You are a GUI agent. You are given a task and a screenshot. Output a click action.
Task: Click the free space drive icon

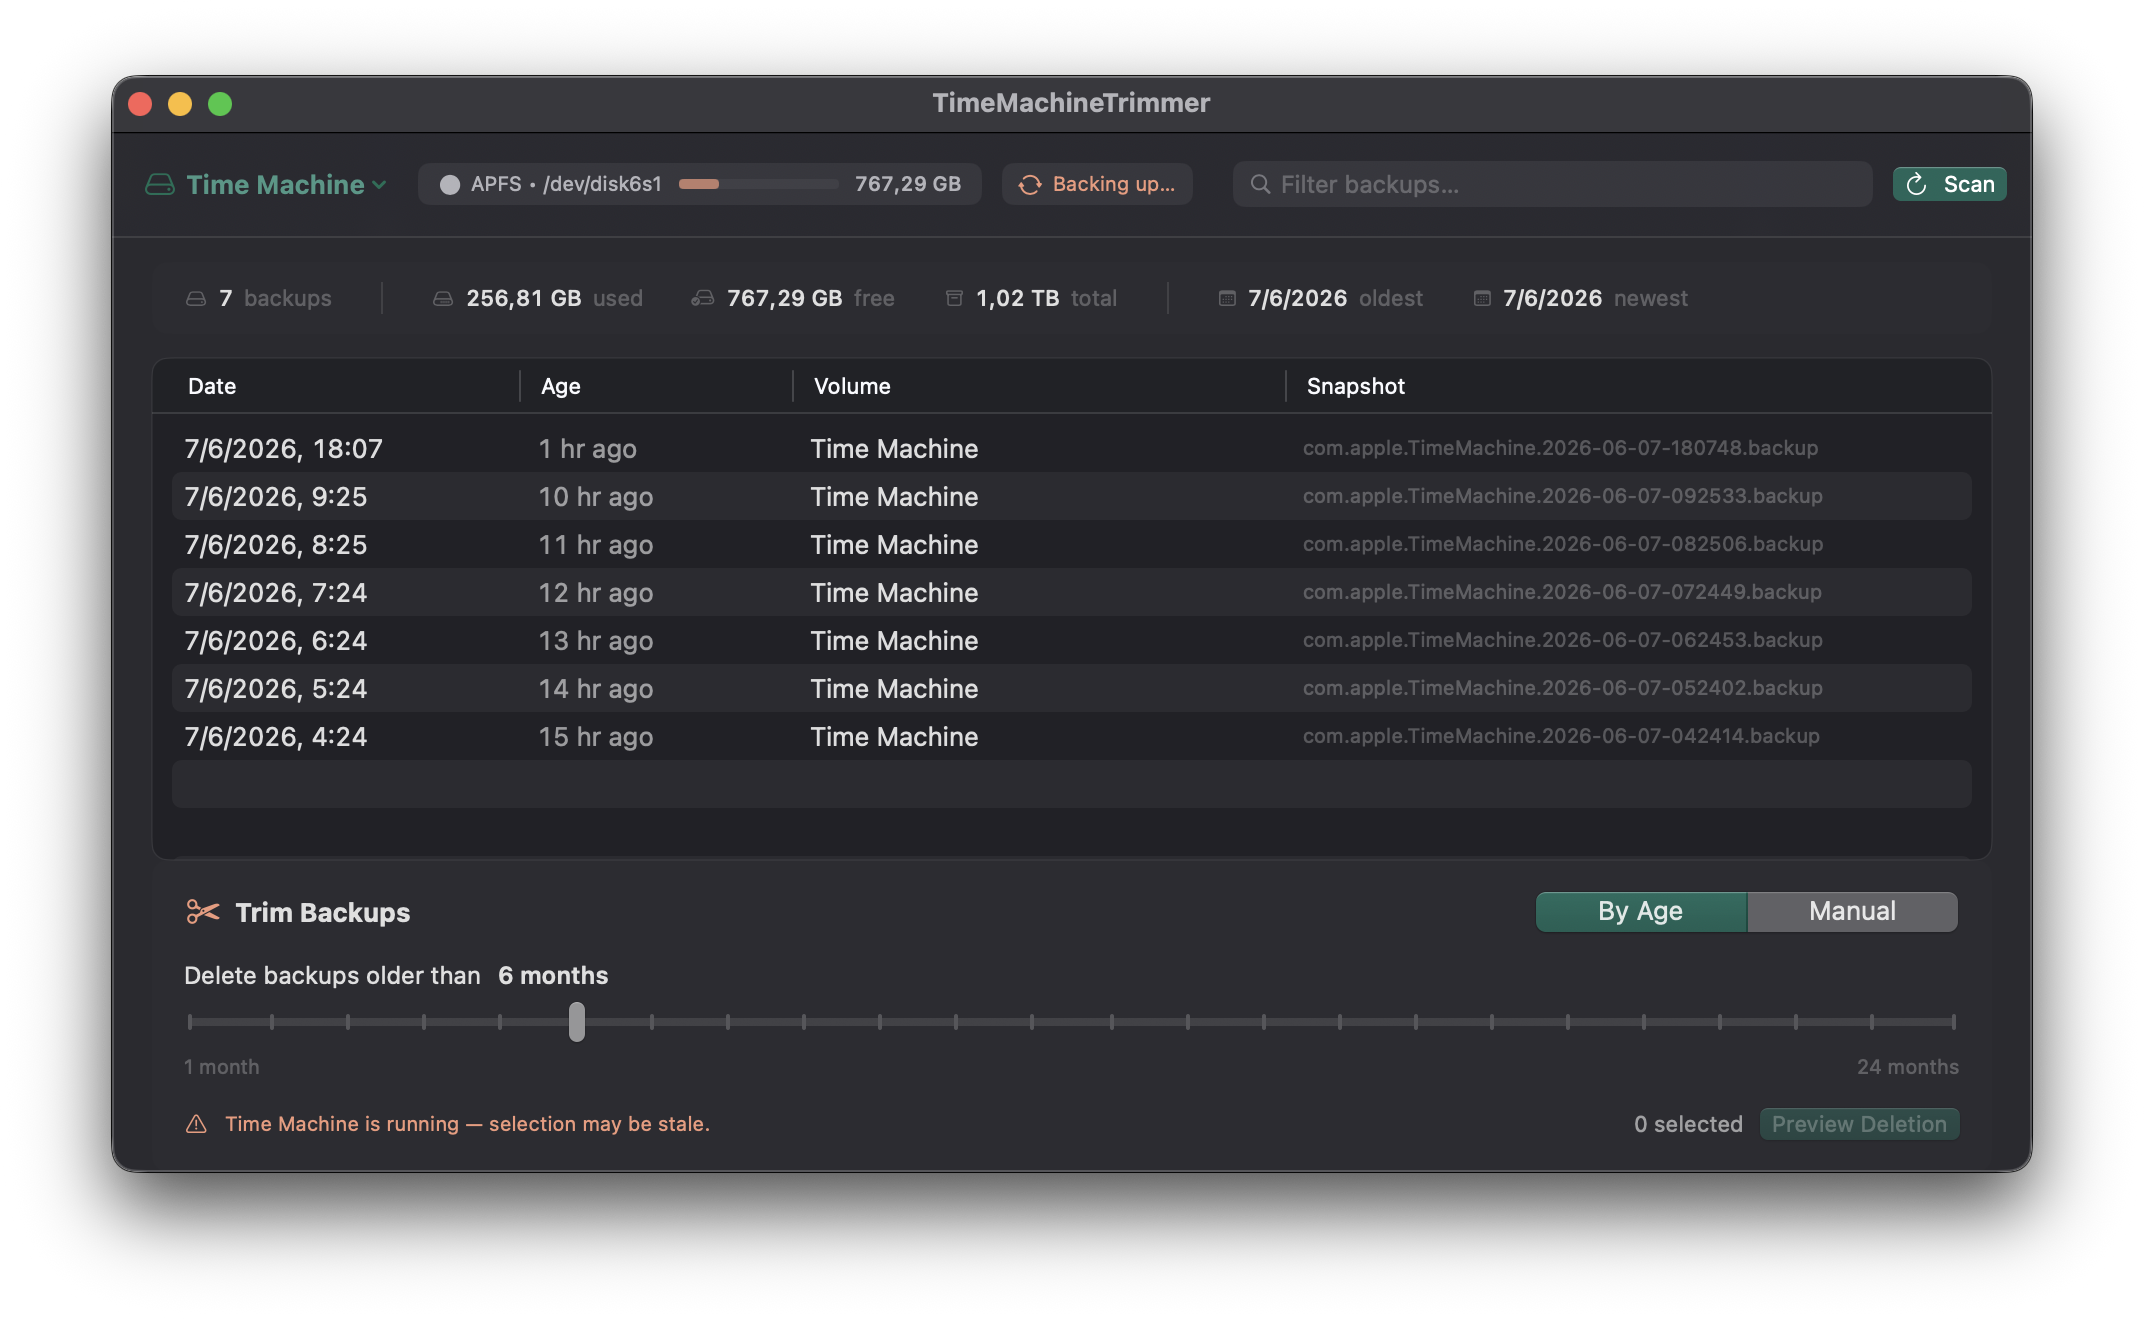click(703, 298)
